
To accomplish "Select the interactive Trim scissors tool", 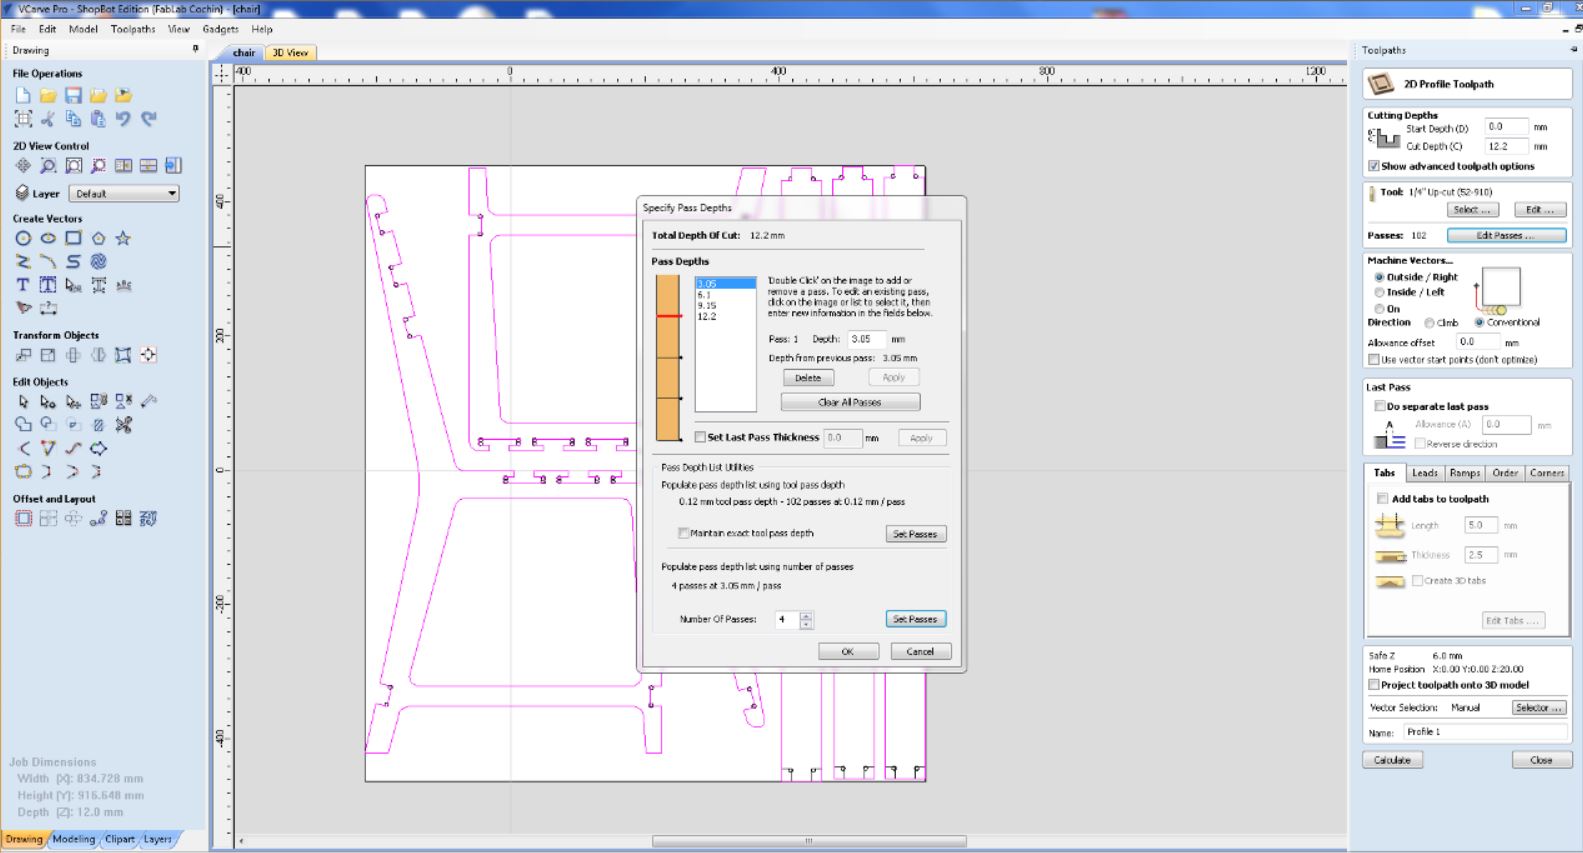I will pyautogui.click(x=123, y=425).
